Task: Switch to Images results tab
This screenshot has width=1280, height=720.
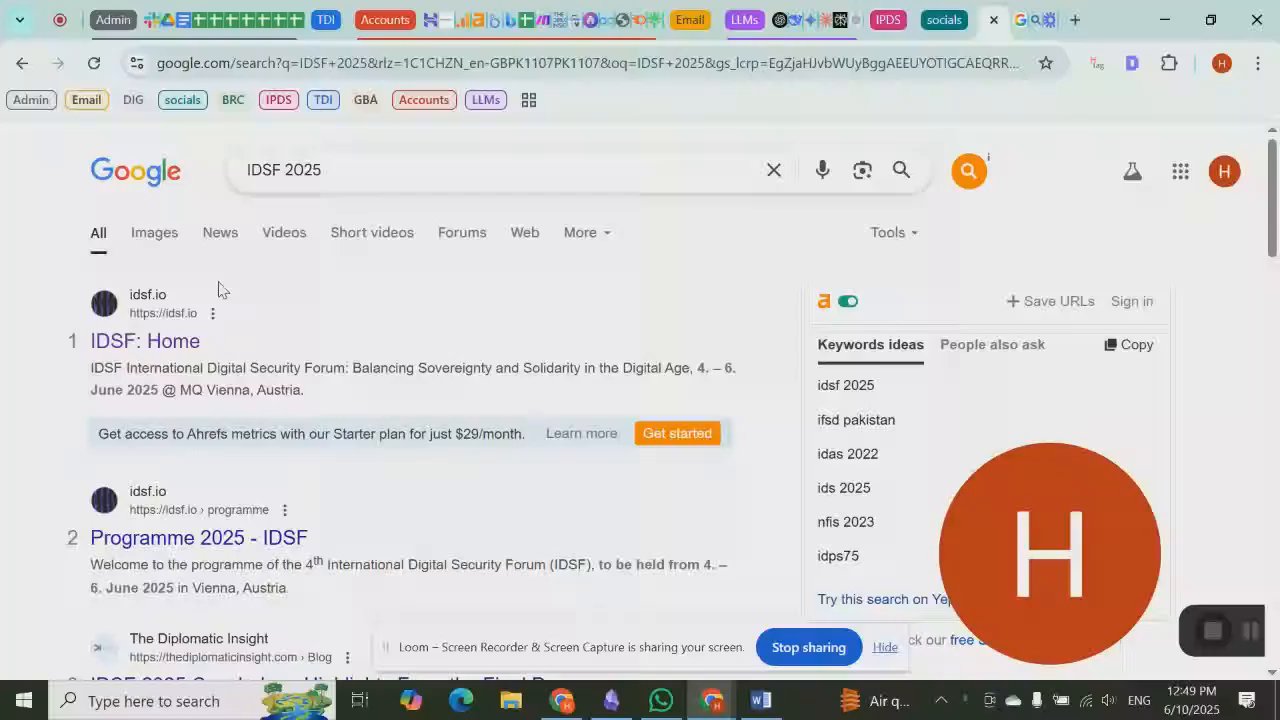Action: coord(154,232)
